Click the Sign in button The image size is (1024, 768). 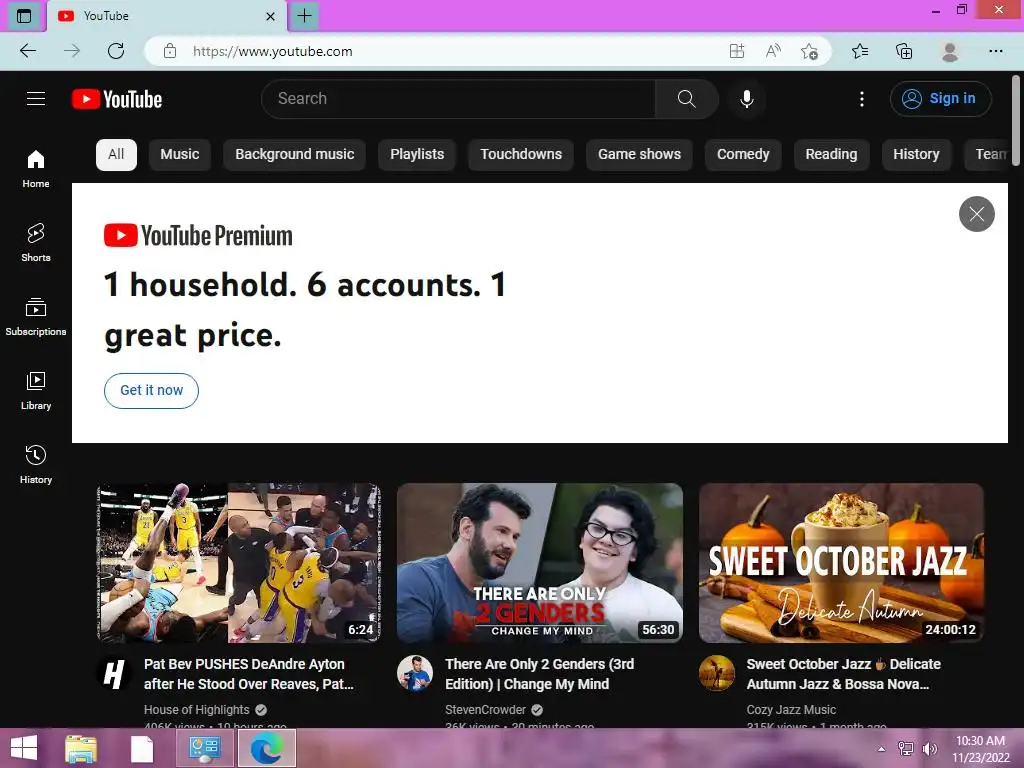tap(940, 99)
